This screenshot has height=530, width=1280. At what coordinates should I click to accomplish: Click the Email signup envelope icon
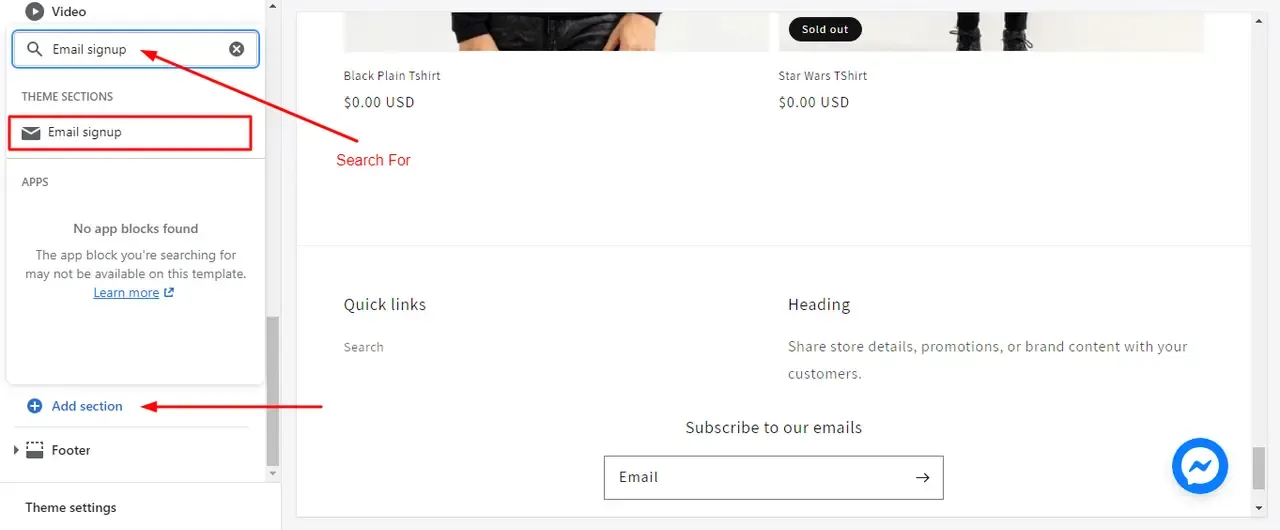point(31,133)
